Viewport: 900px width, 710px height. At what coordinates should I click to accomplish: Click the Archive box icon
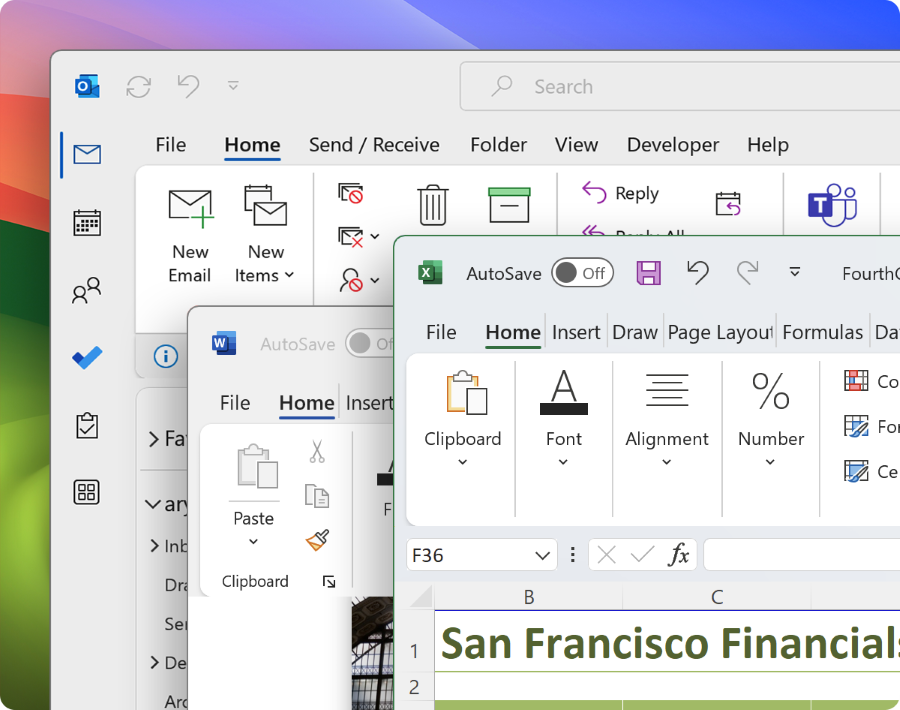509,204
